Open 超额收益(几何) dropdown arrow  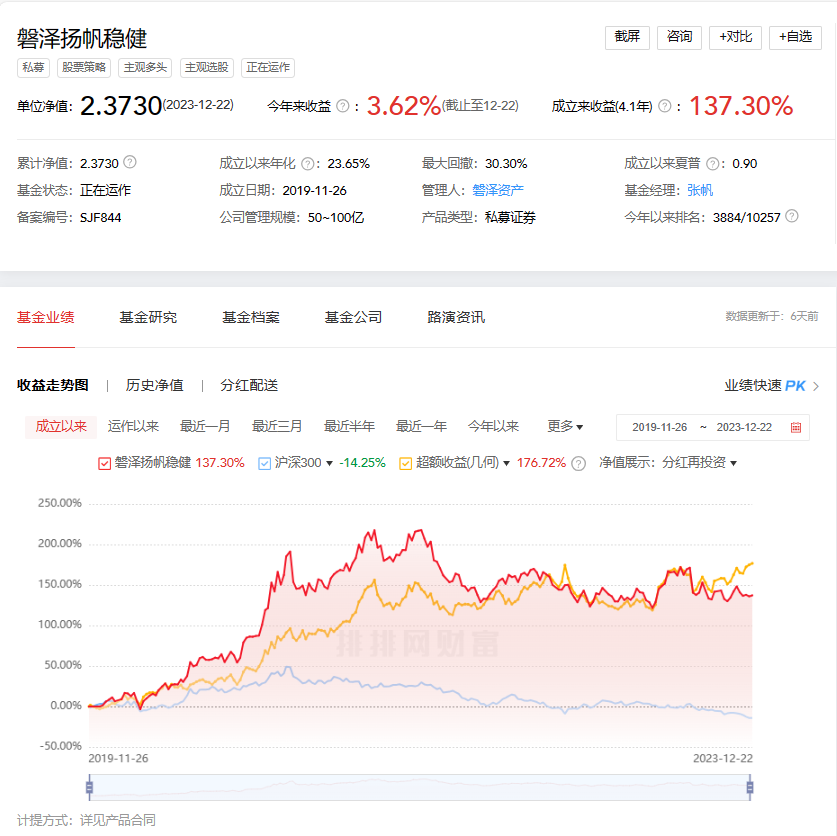point(507,463)
